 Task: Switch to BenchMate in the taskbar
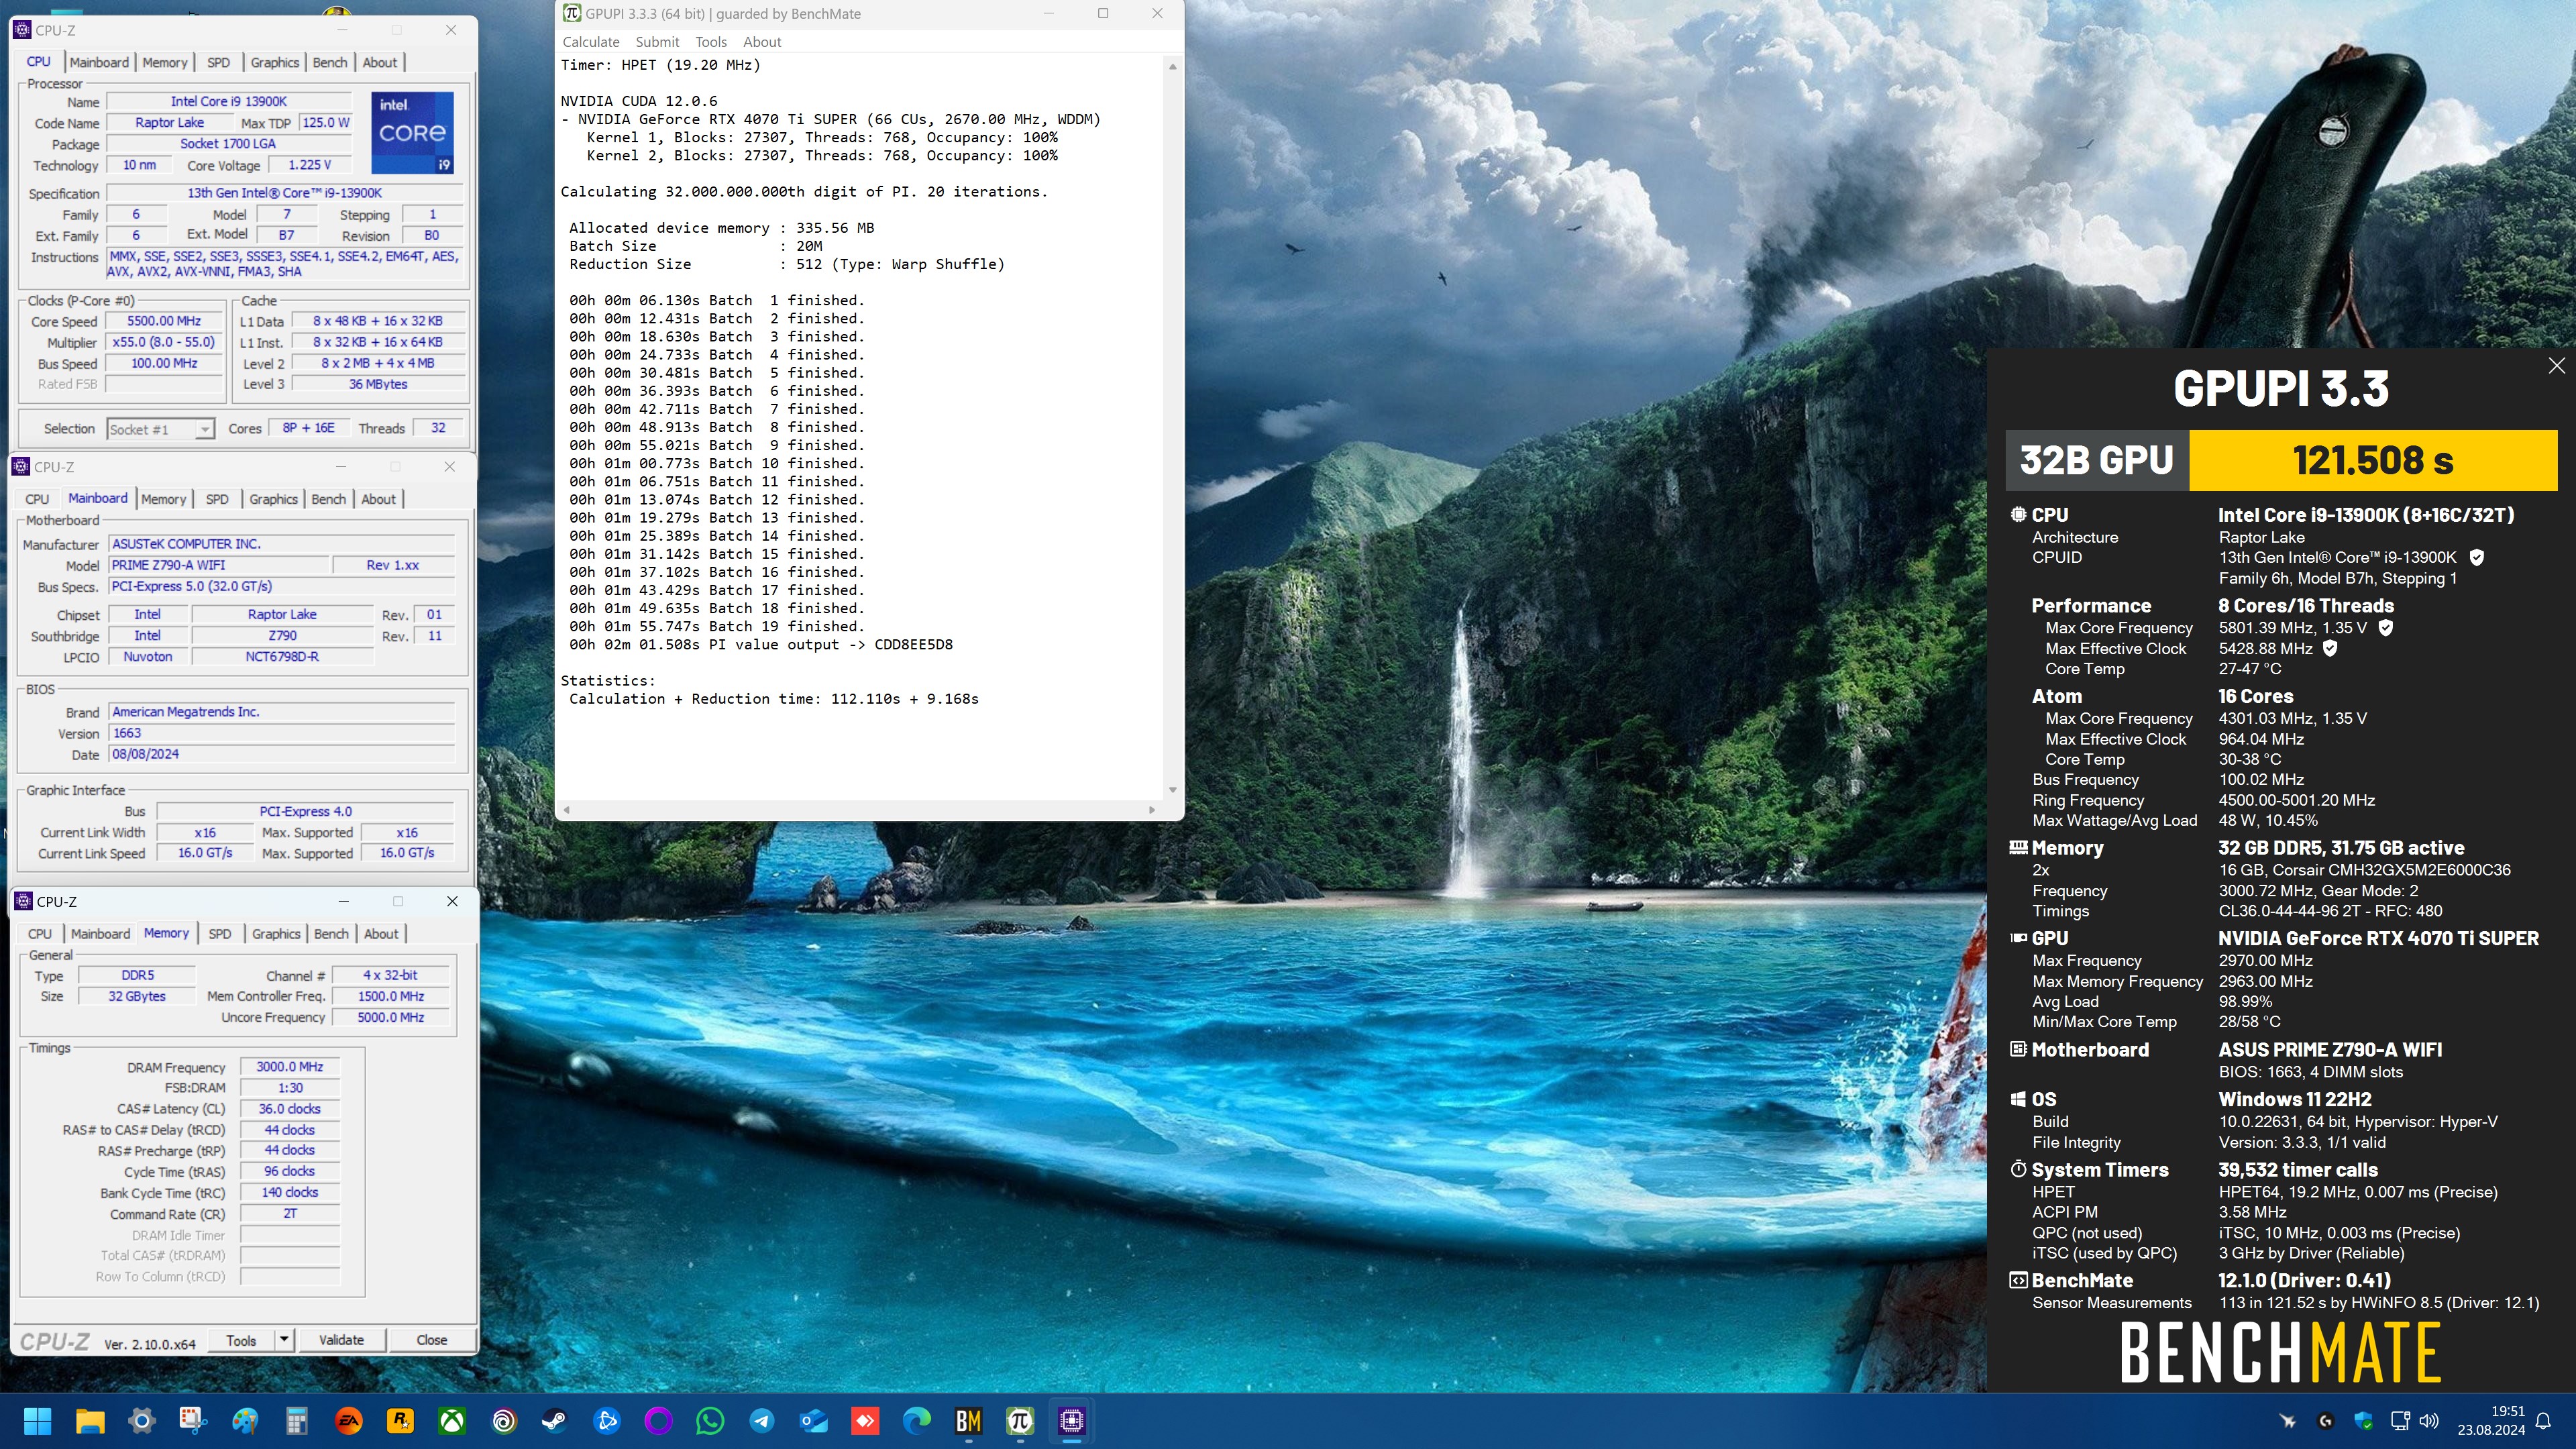point(968,1421)
